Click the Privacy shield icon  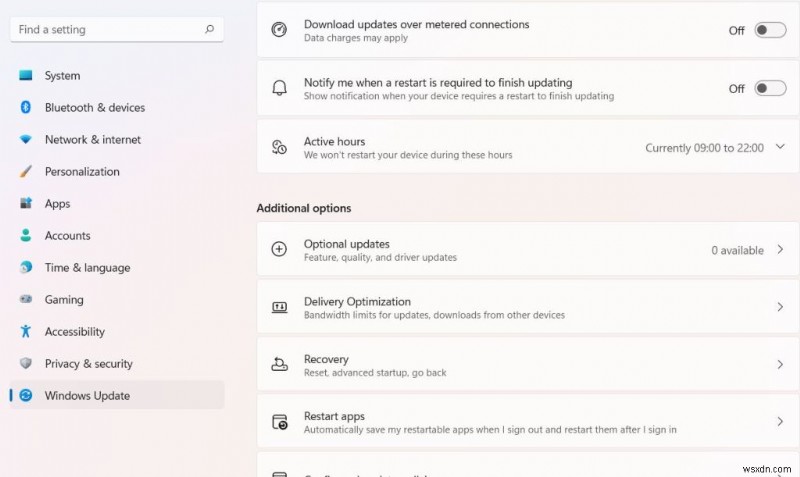click(26, 363)
